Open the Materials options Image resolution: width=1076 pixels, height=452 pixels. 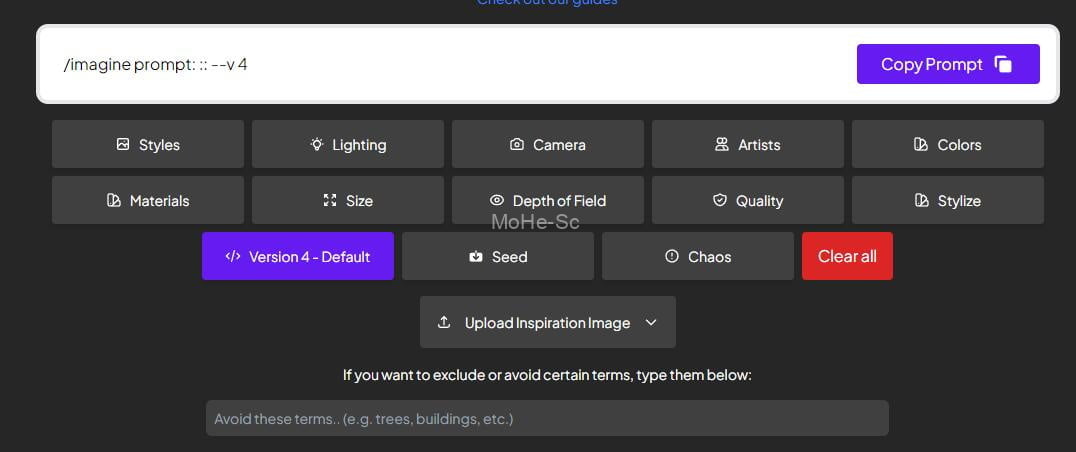(148, 201)
